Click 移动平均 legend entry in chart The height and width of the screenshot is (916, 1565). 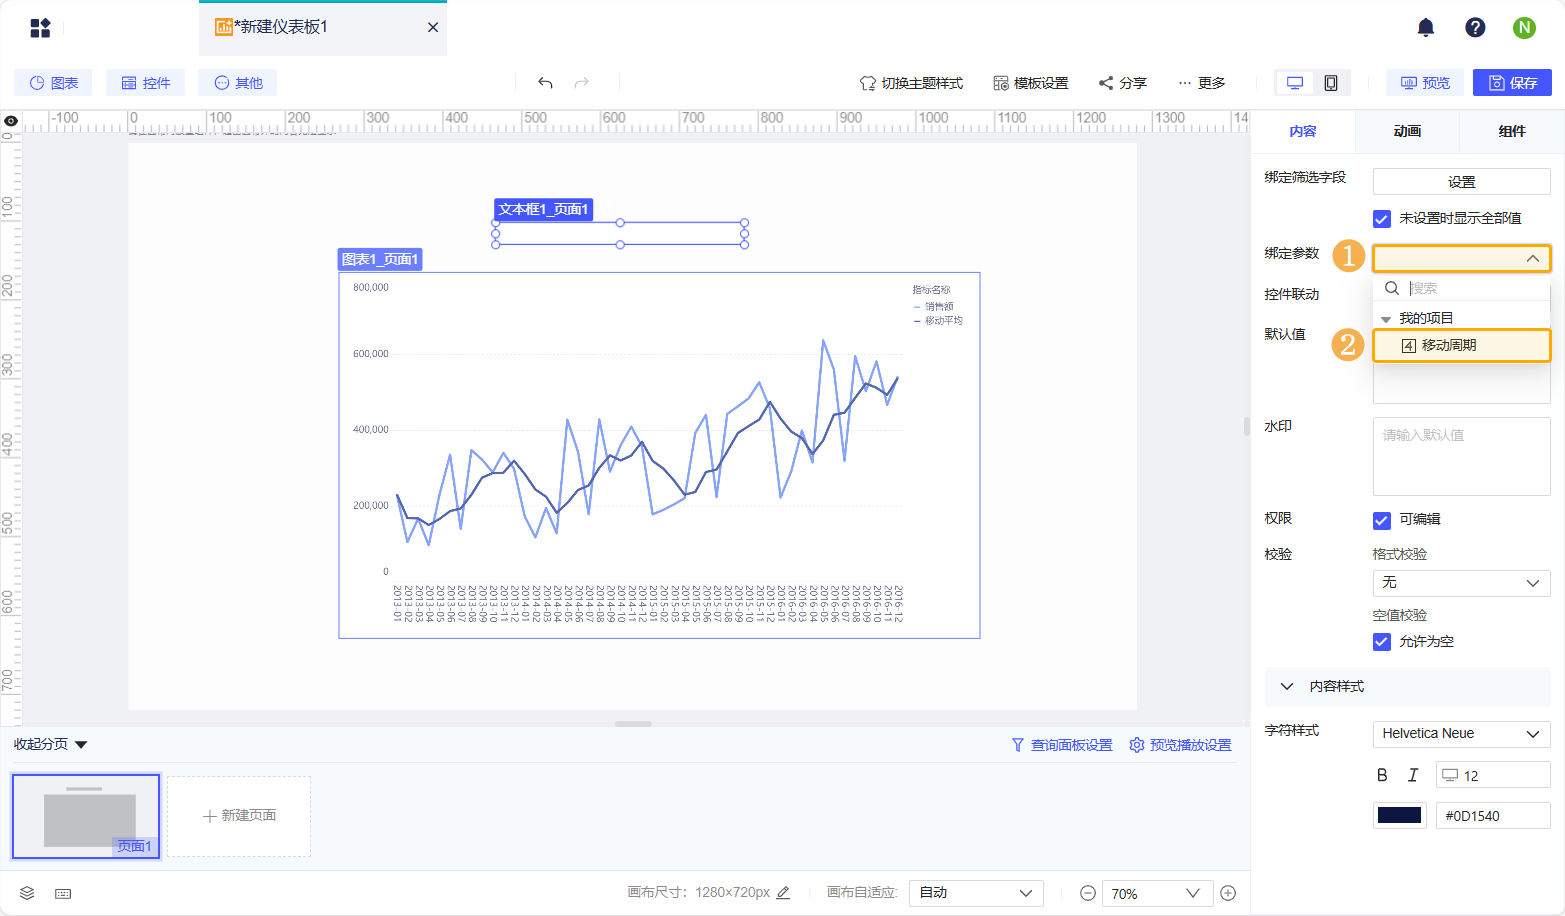(938, 321)
